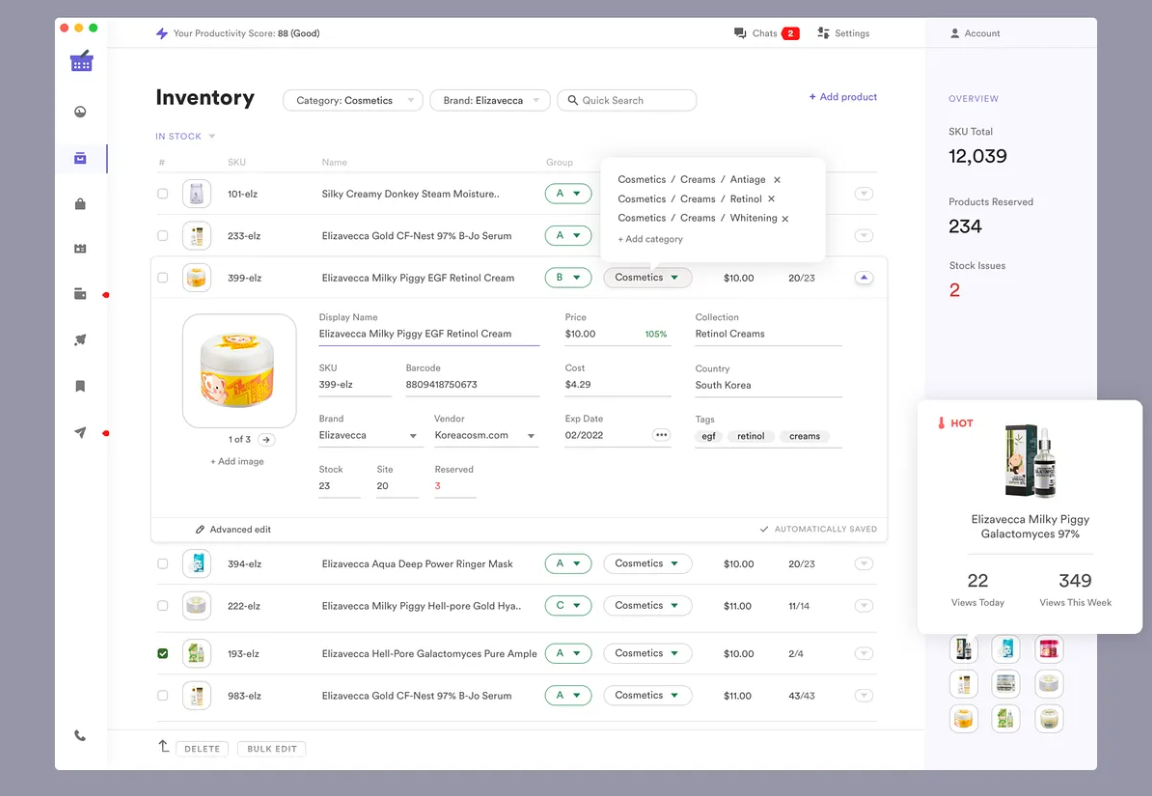
Task: Open the wallet icon in sidebar
Action: click(x=81, y=294)
